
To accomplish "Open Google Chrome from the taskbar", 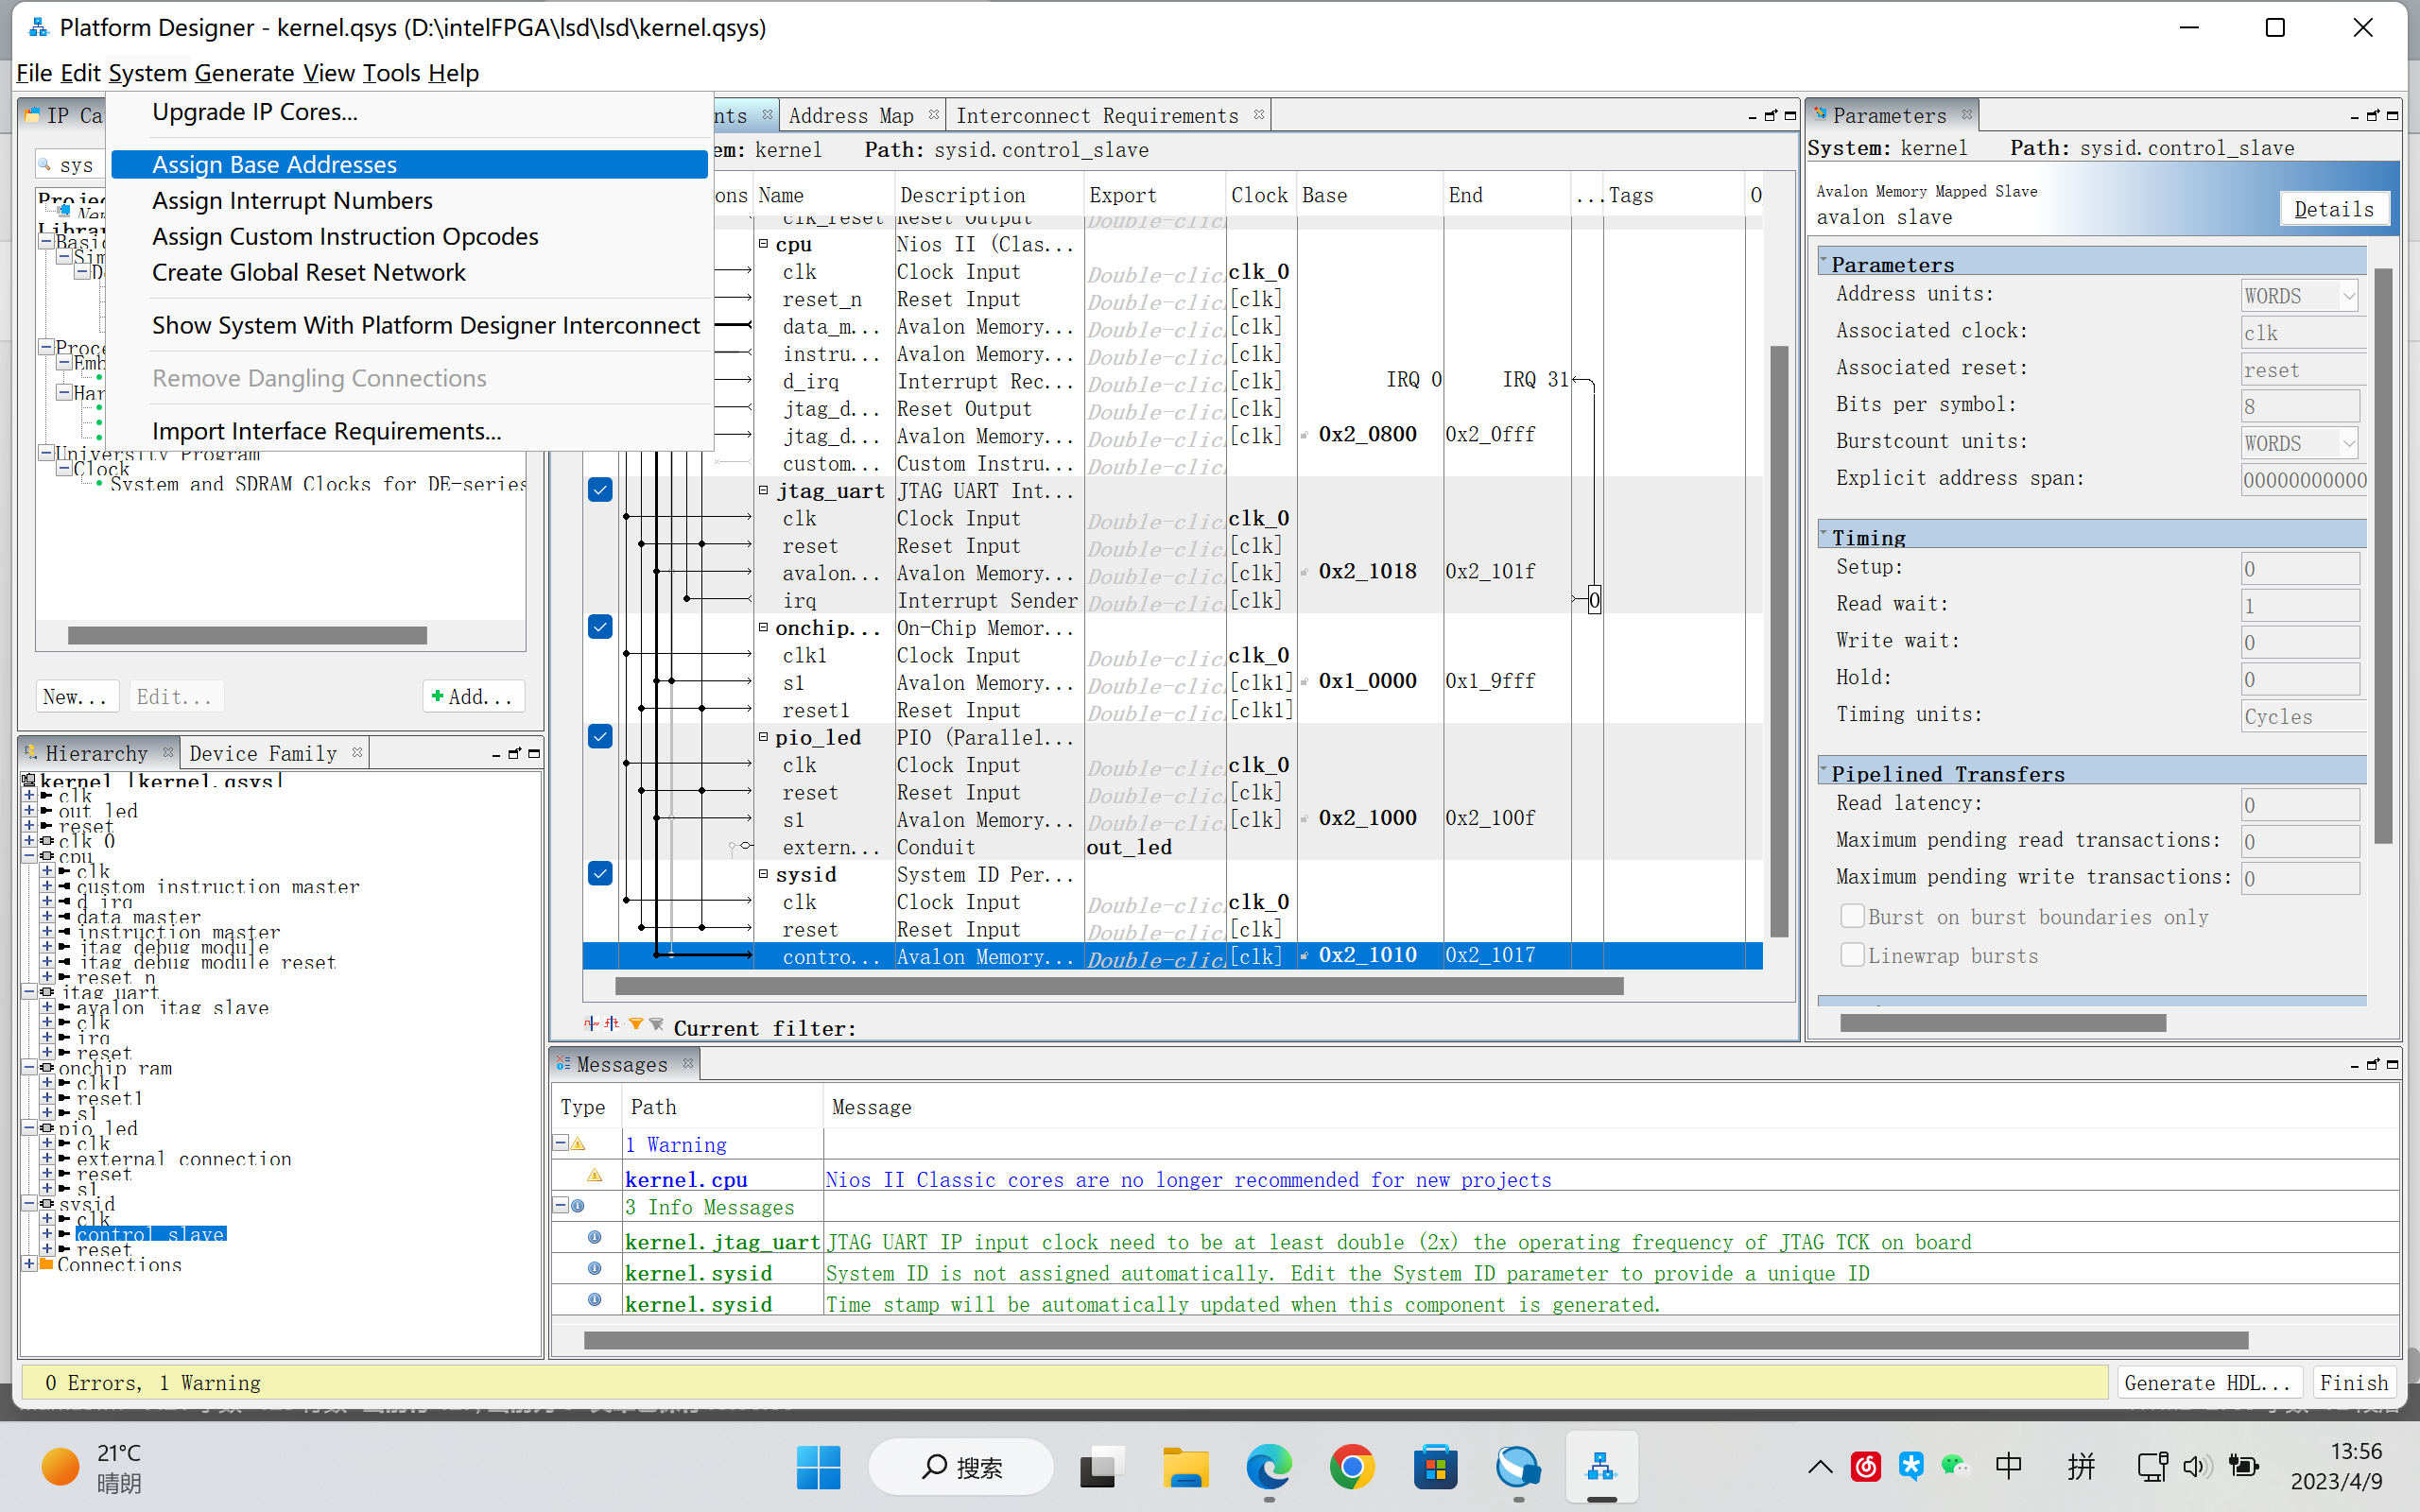I will [x=1352, y=1467].
